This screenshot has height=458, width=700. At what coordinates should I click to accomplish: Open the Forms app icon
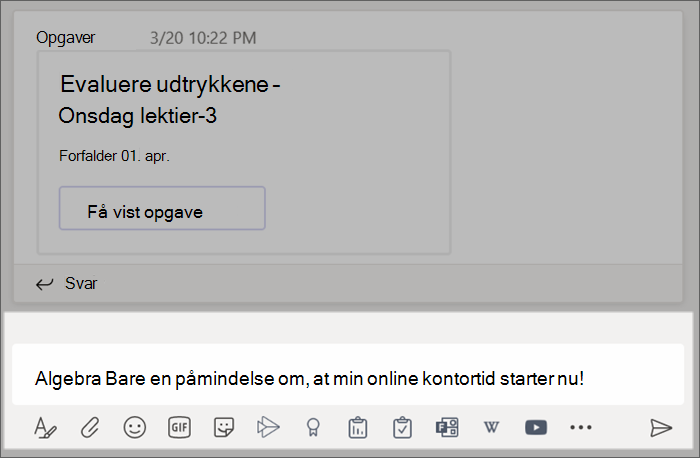(447, 428)
